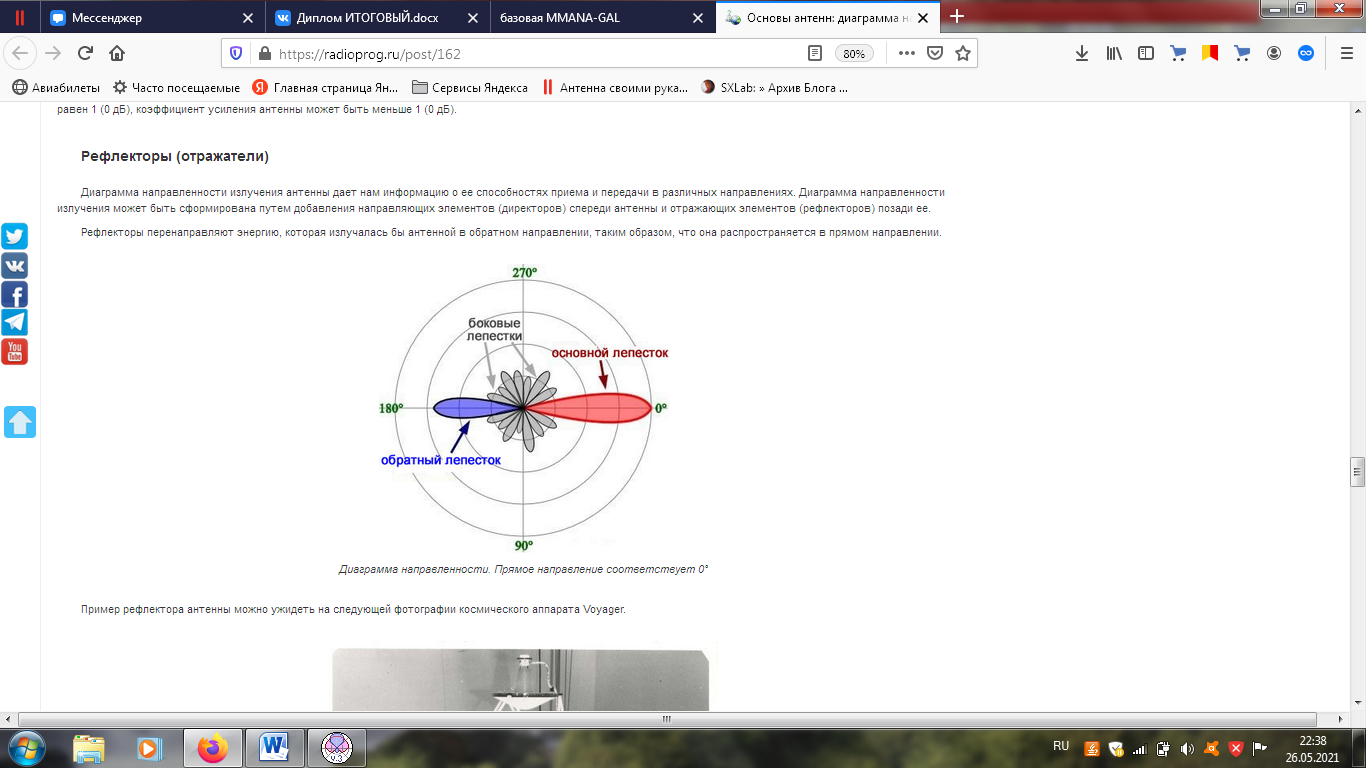Click the pinned red tab
The width and height of the screenshot is (1366, 768).
pos(19,17)
